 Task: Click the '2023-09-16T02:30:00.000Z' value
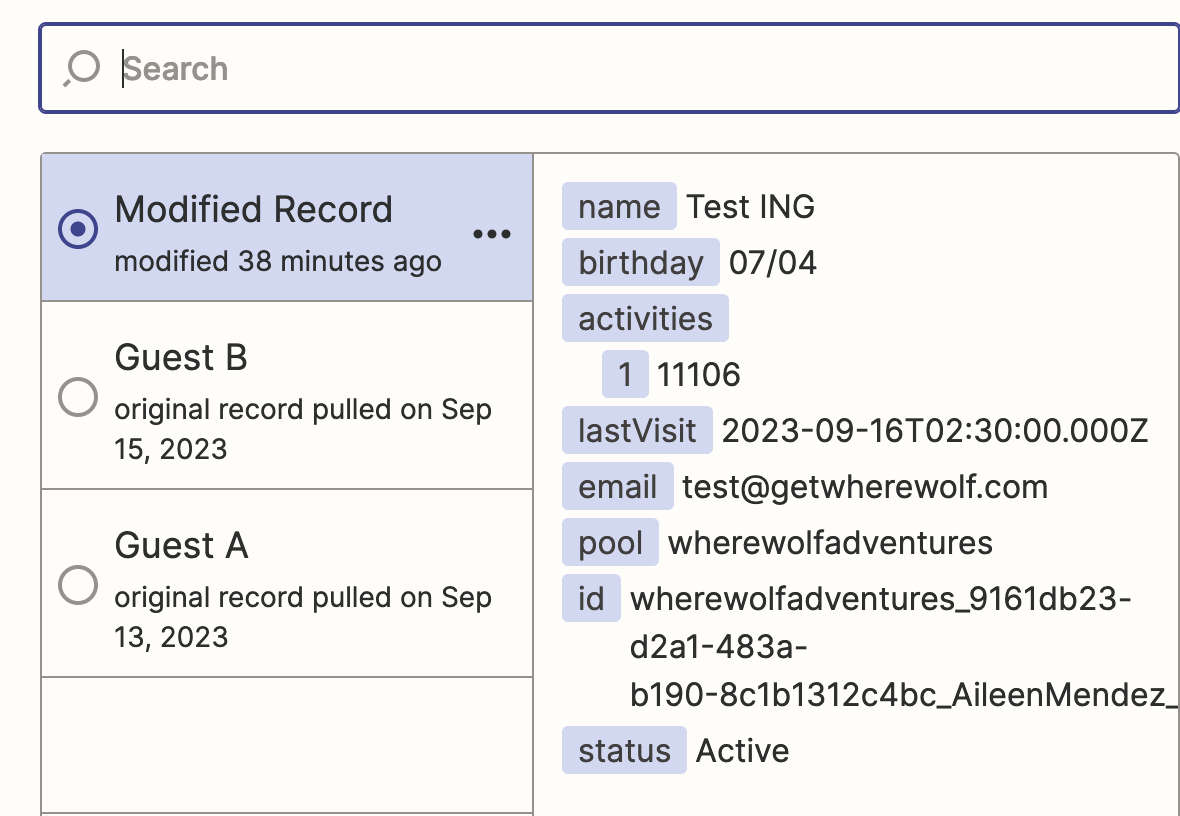[935, 431]
